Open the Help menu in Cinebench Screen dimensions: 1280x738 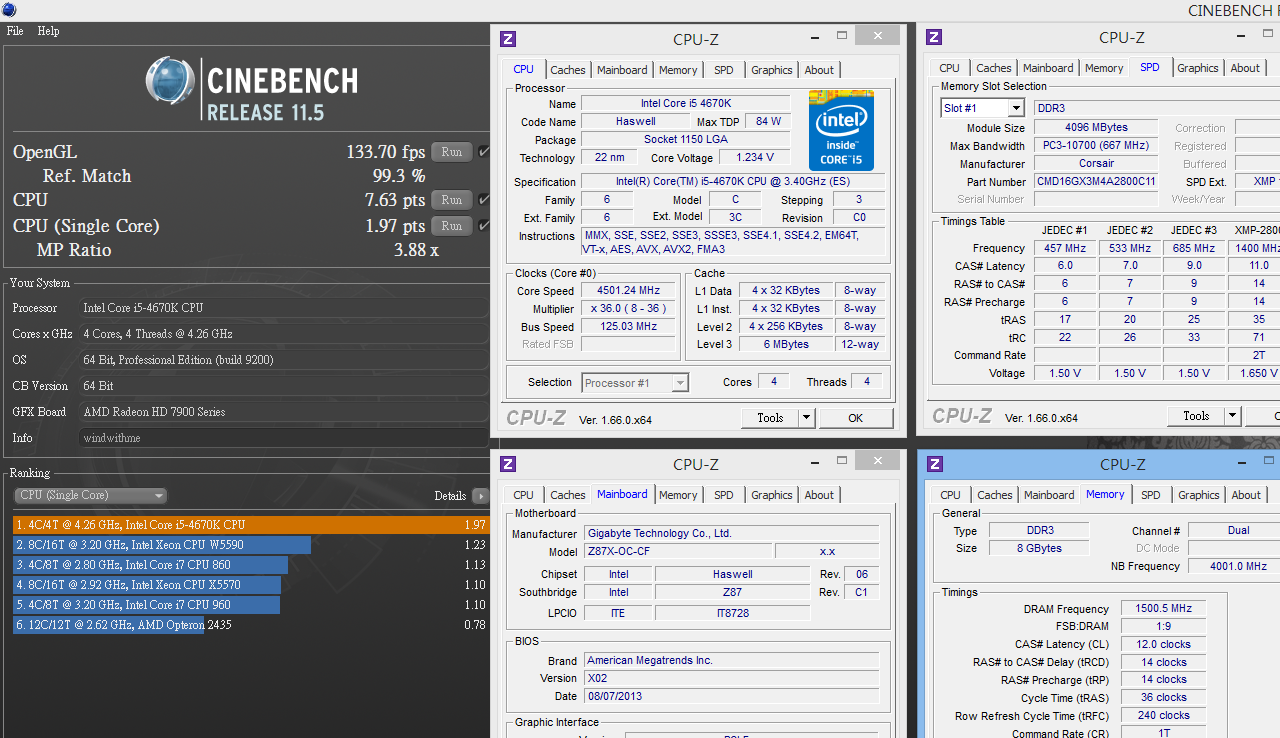[49, 31]
